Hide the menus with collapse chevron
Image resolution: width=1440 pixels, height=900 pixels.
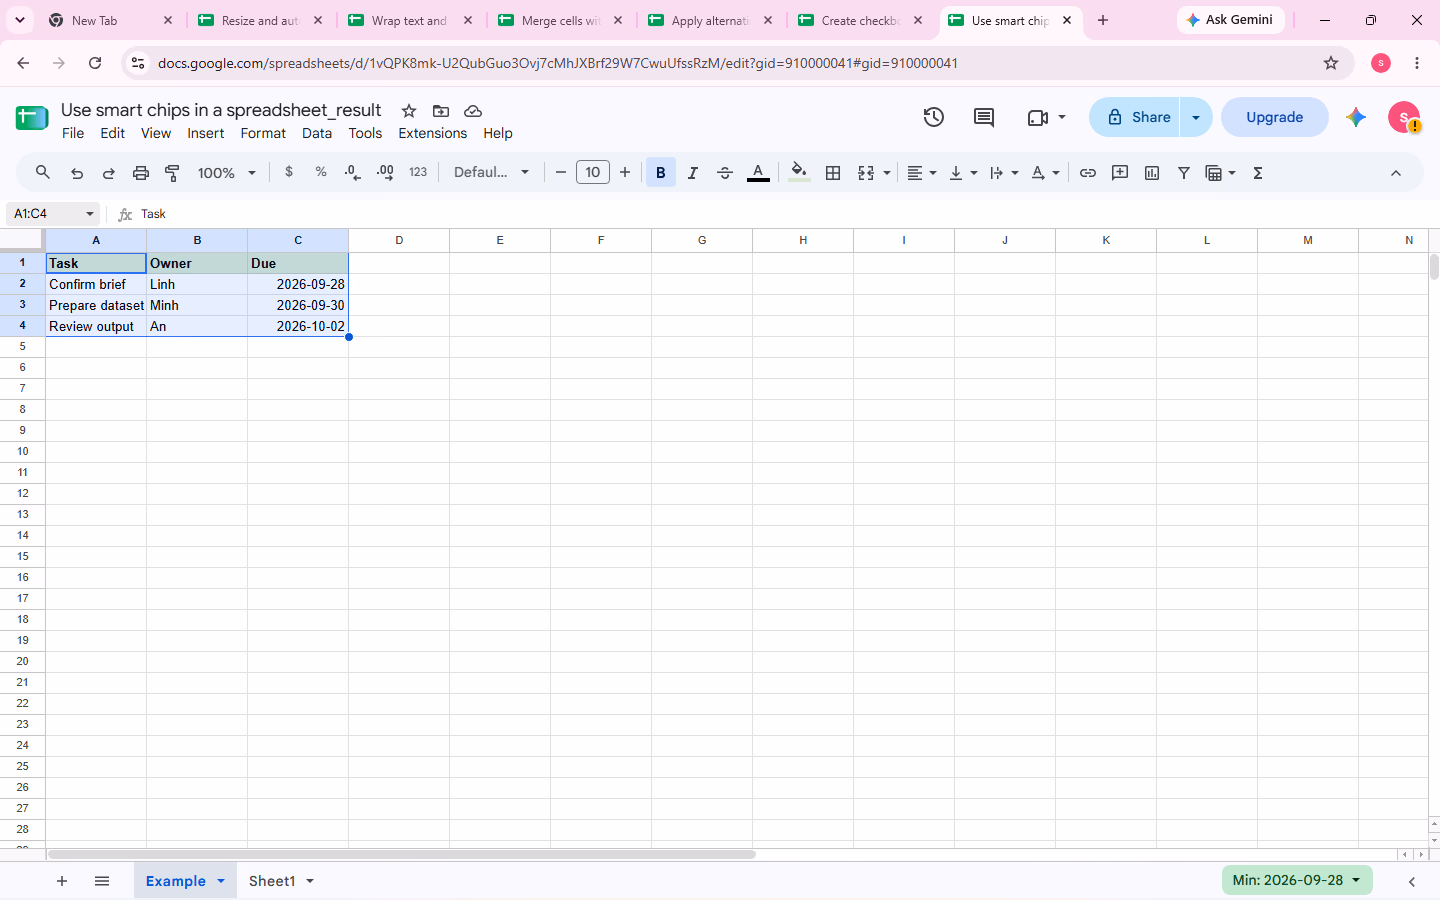[1396, 173]
